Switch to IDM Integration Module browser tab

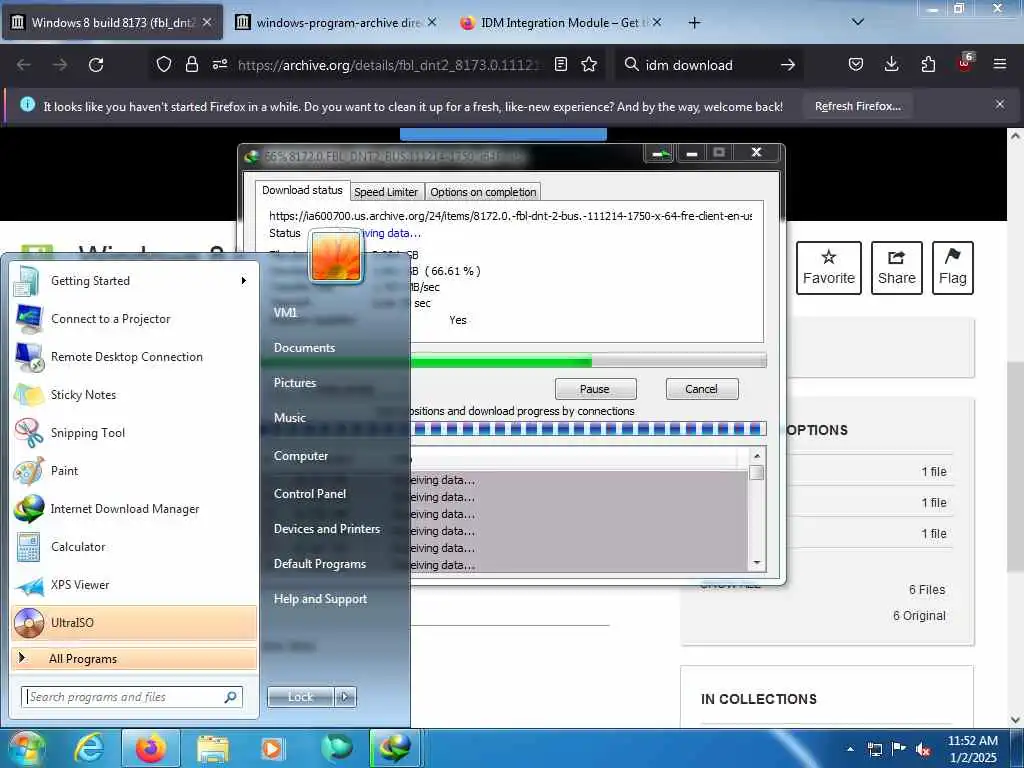[x=560, y=23]
